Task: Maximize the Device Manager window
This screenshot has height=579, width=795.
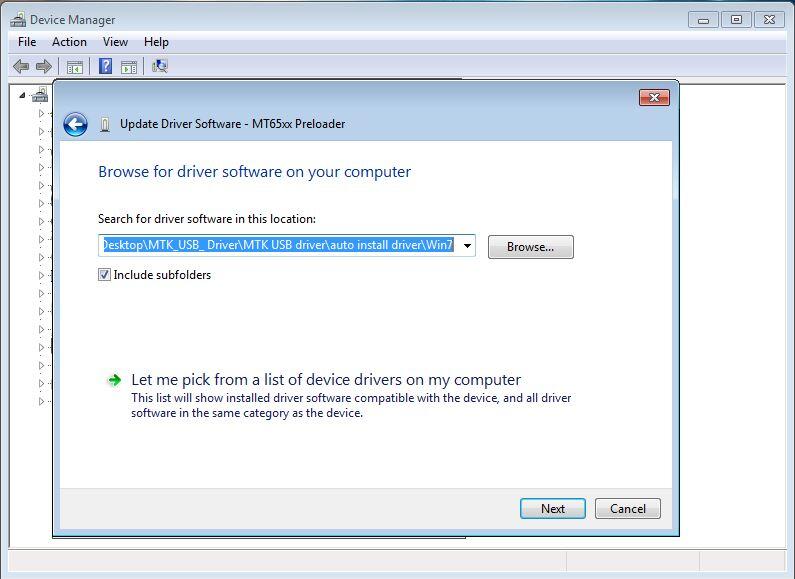Action: coord(736,20)
